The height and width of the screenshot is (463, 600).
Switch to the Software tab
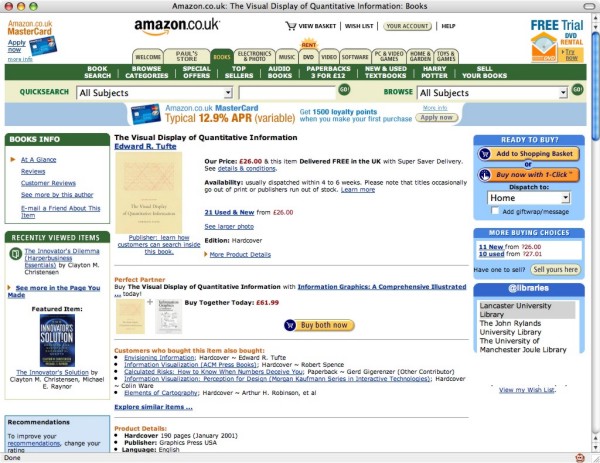pos(355,57)
